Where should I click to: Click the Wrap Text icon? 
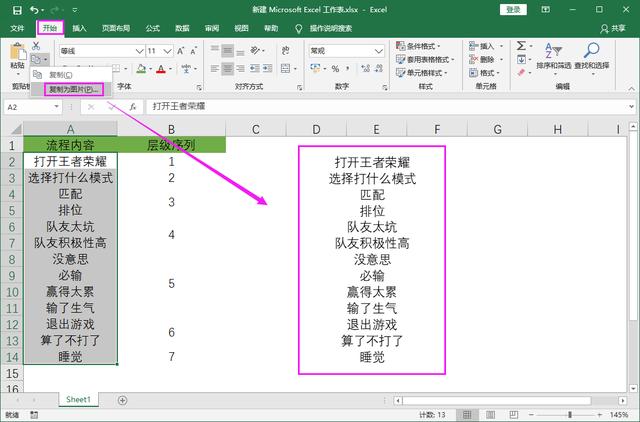pos(286,51)
